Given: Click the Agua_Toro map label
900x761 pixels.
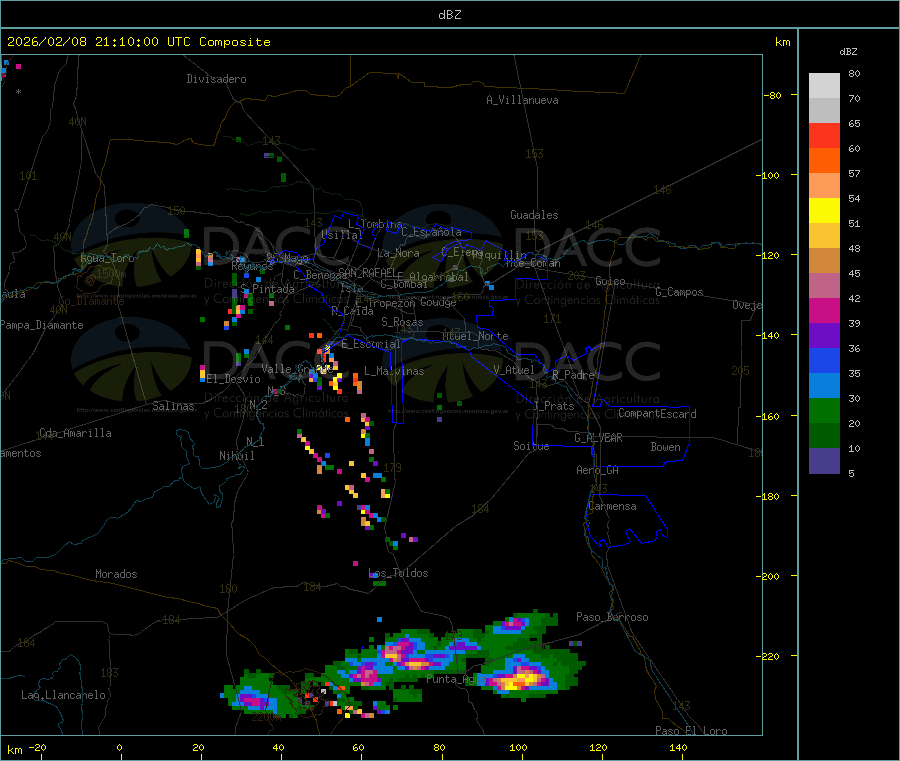Looking at the screenshot, I should point(107,258).
